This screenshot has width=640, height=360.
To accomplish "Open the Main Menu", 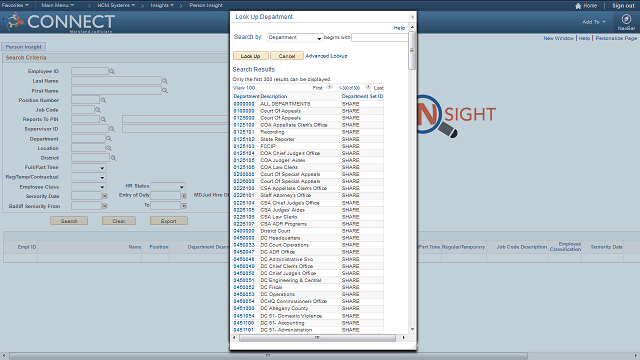I will pyautogui.click(x=58, y=5).
